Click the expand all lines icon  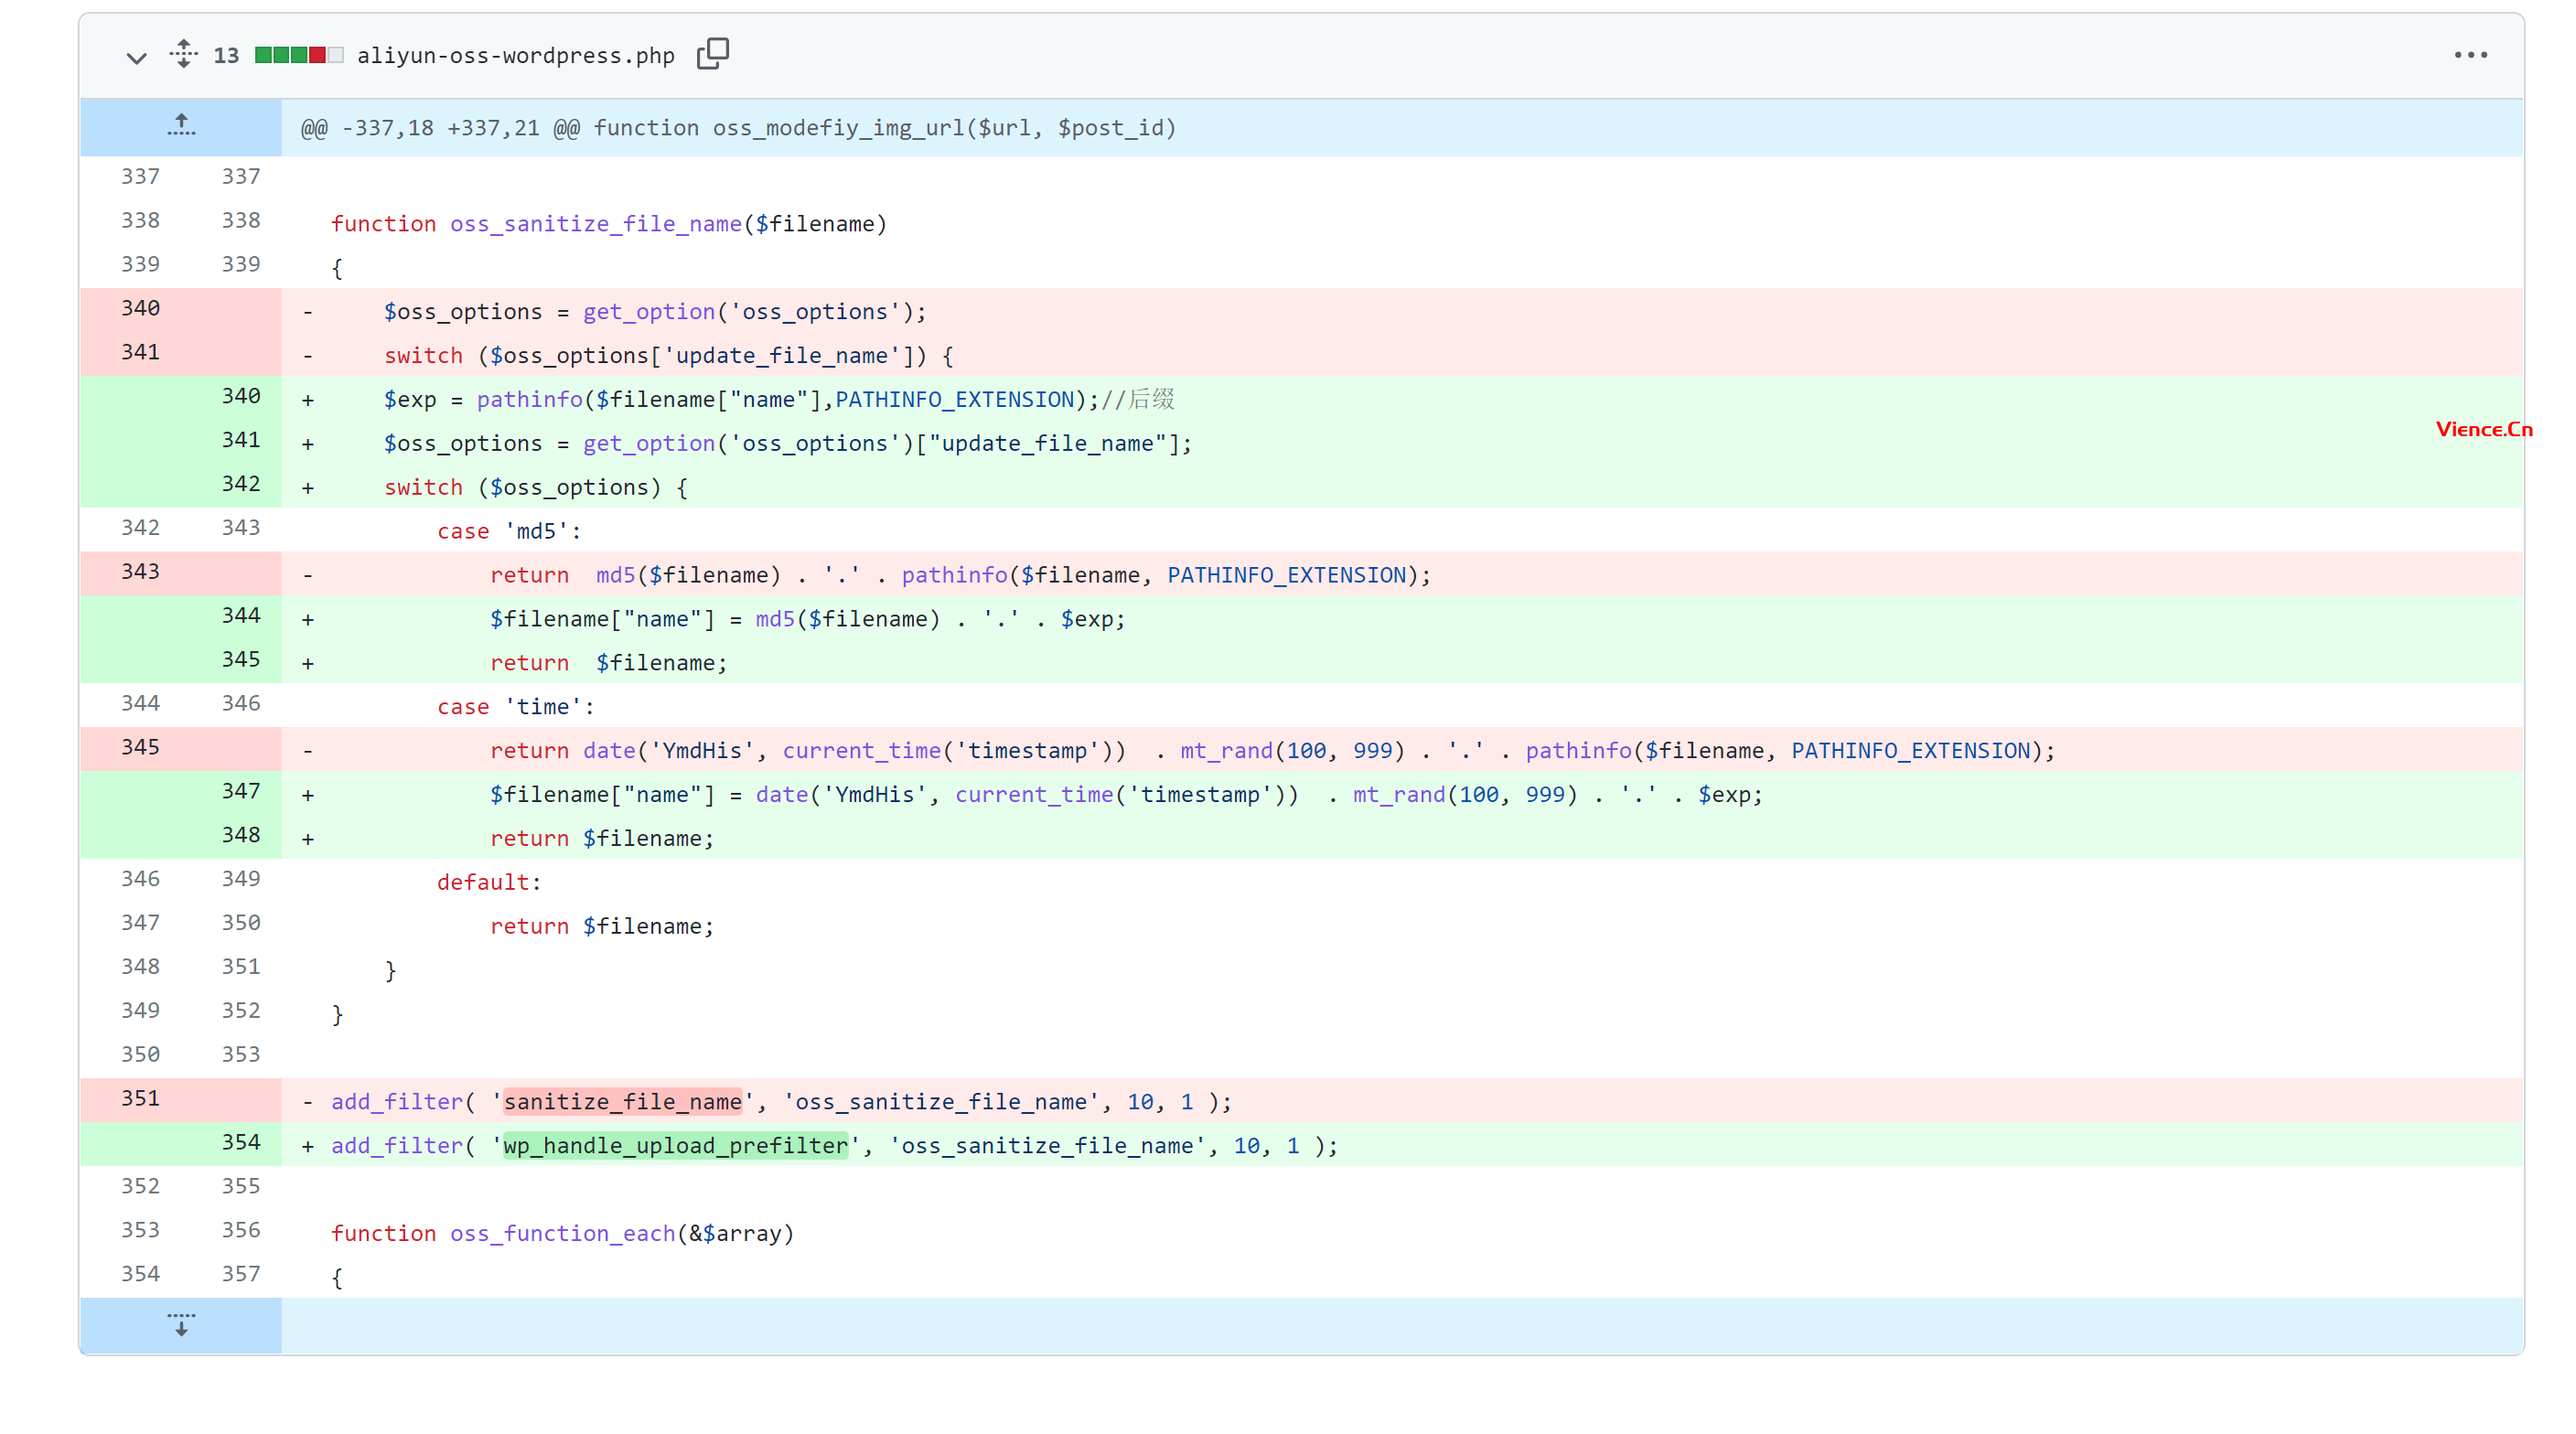click(183, 54)
